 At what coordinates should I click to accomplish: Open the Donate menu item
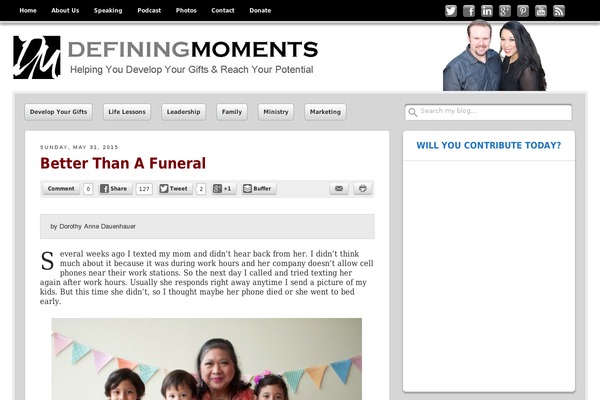point(260,10)
